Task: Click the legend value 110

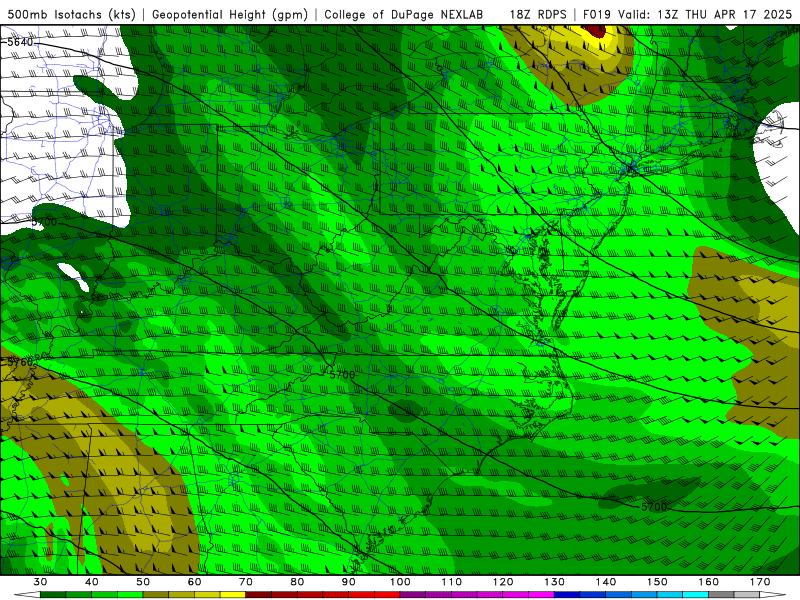Action: pos(452,582)
